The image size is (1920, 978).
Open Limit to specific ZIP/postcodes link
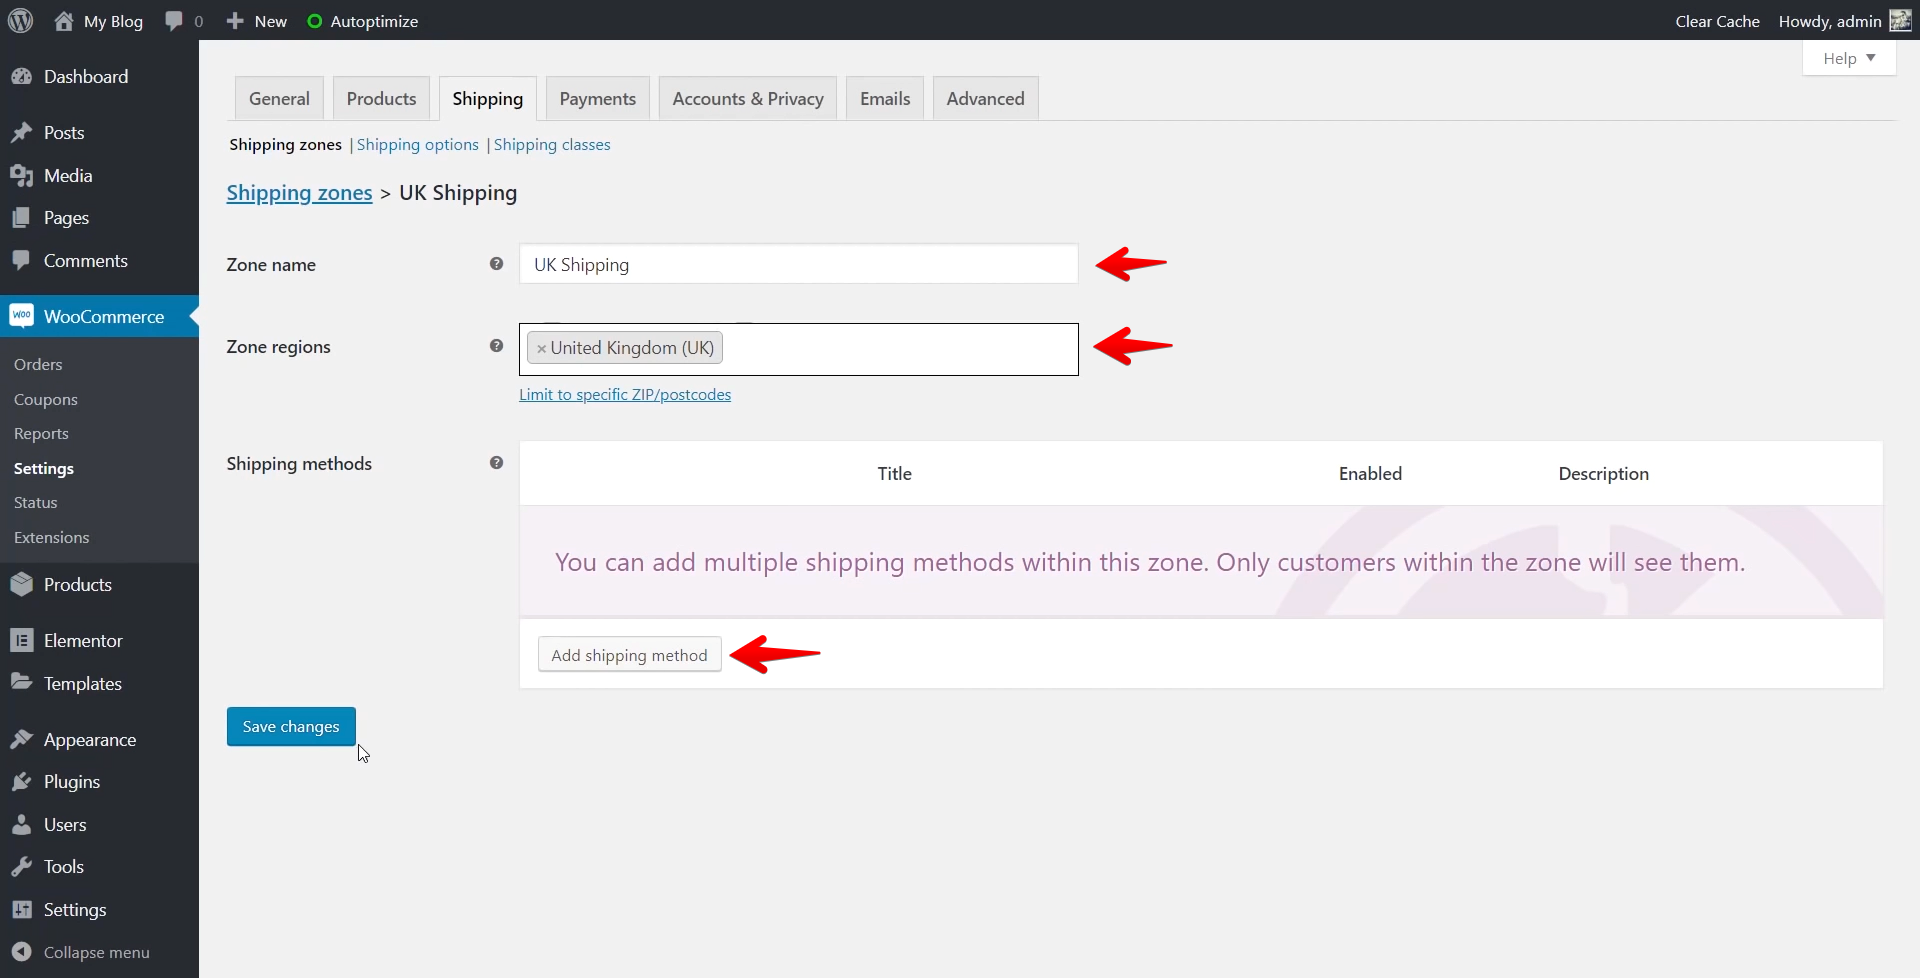pos(624,395)
